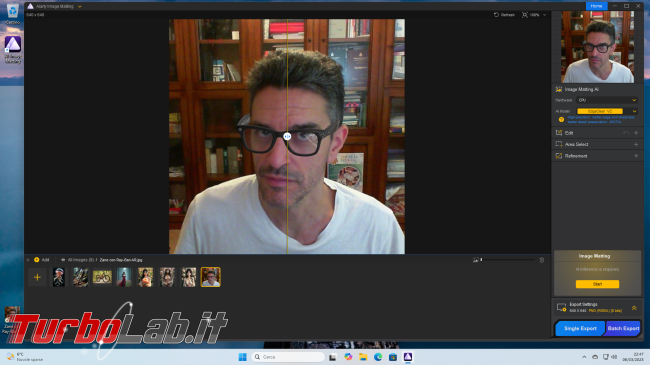This screenshot has height=365, width=650.
Task: Click the yellow Start button
Action: pyautogui.click(x=597, y=284)
